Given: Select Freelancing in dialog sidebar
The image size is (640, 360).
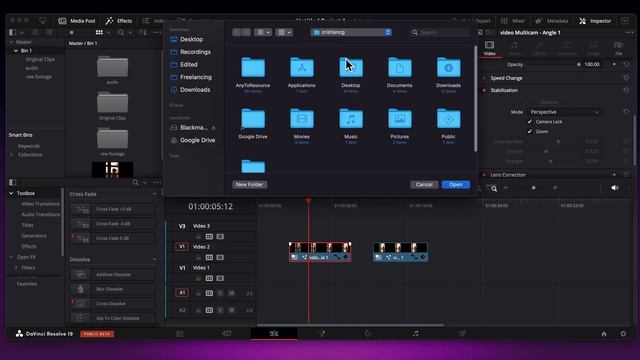Looking at the screenshot, I should 191,77.
